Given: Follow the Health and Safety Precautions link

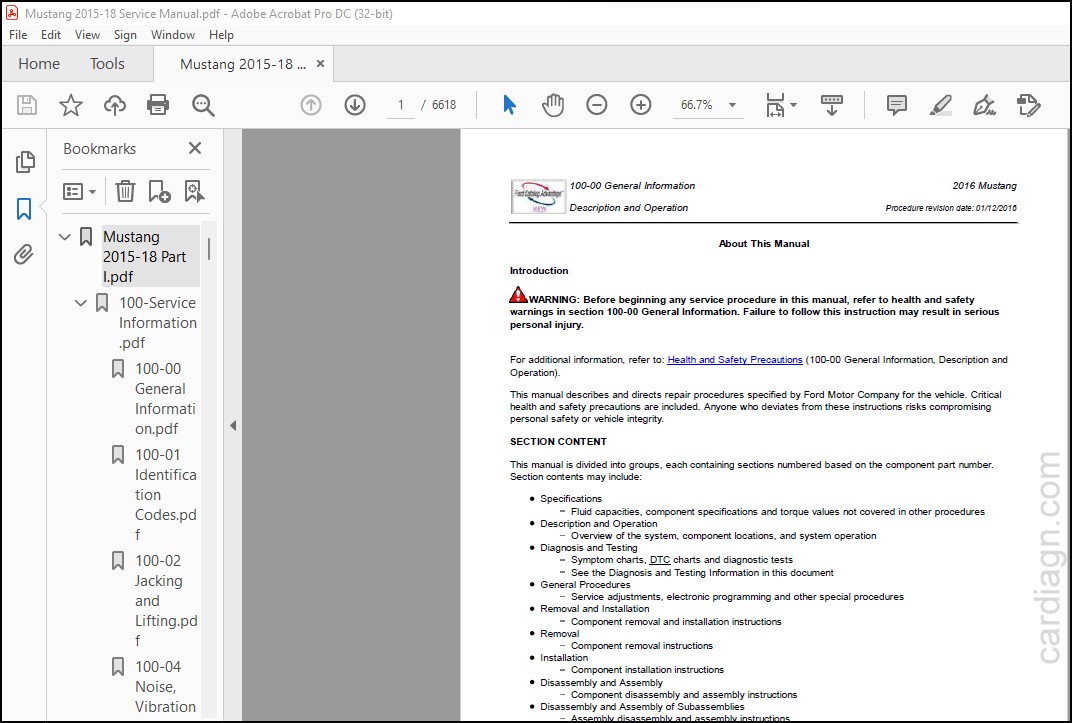Looking at the screenshot, I should tap(734, 359).
